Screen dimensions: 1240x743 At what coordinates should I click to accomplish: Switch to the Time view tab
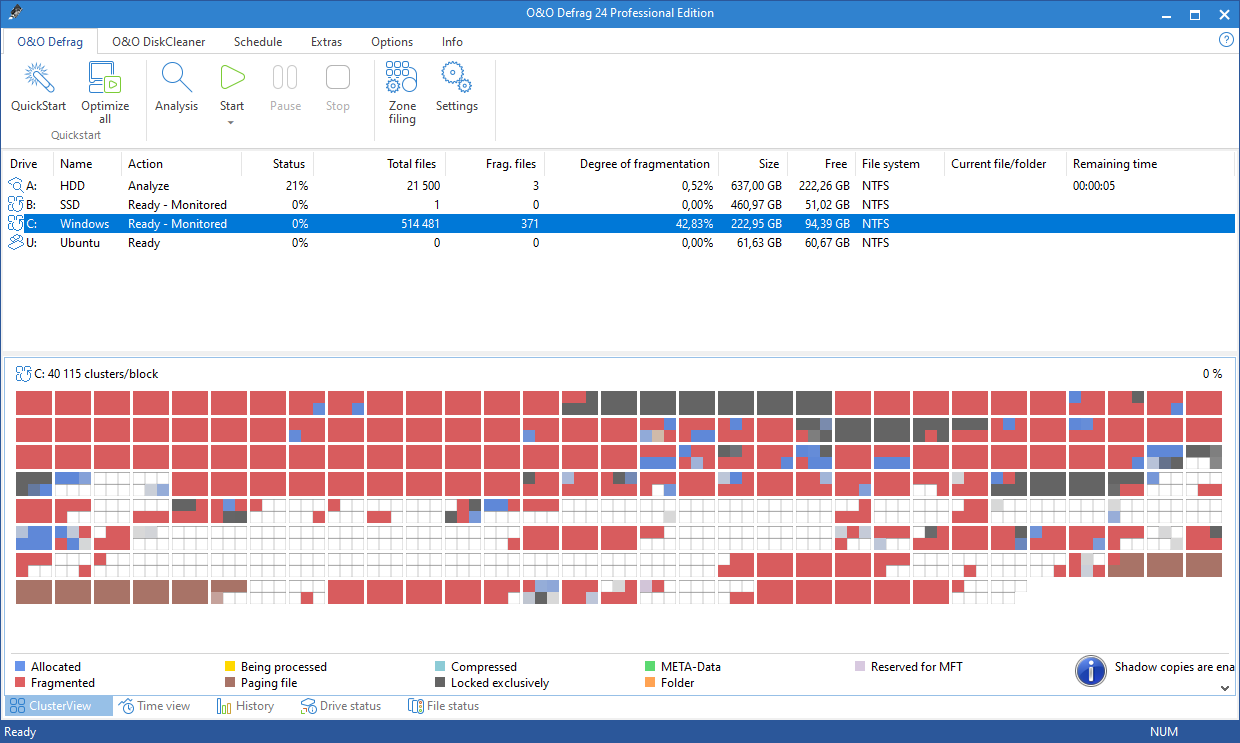[154, 706]
